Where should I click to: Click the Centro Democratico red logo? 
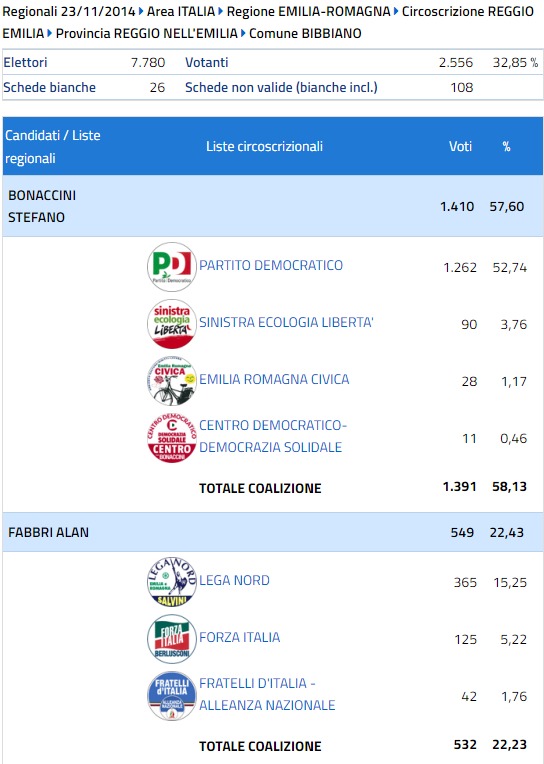[x=172, y=438]
